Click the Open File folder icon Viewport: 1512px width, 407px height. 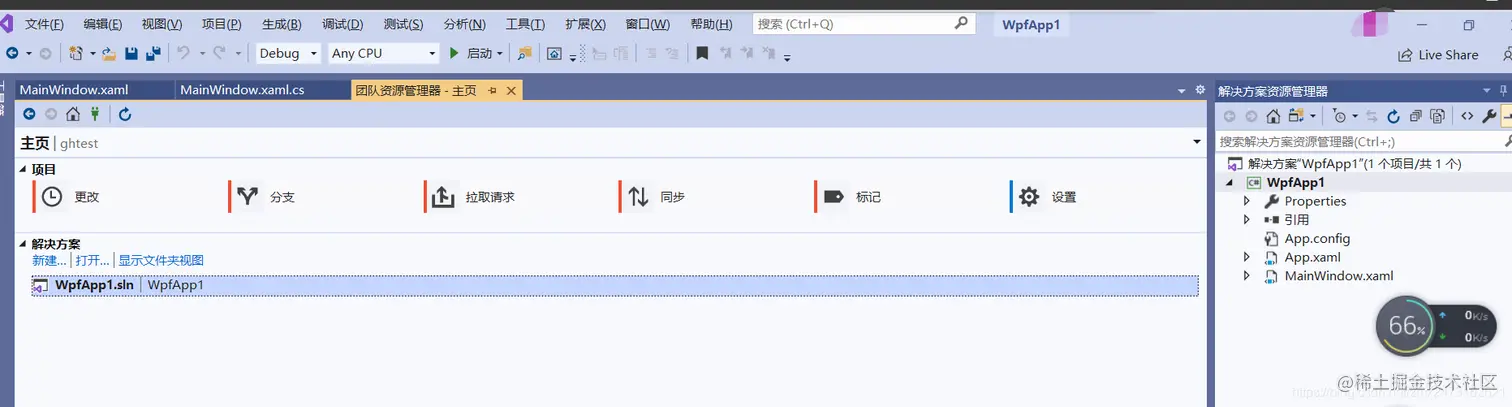109,53
